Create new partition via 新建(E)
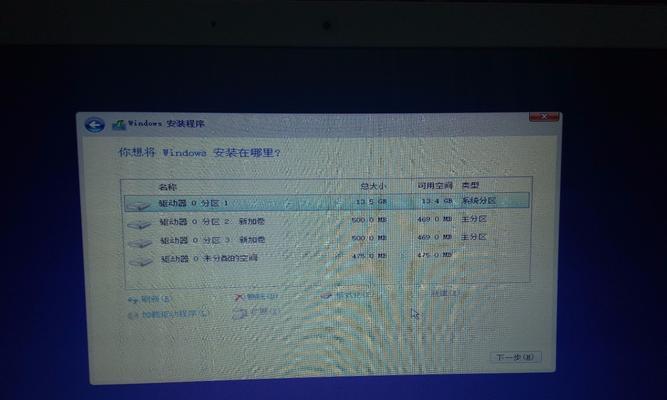 445,293
